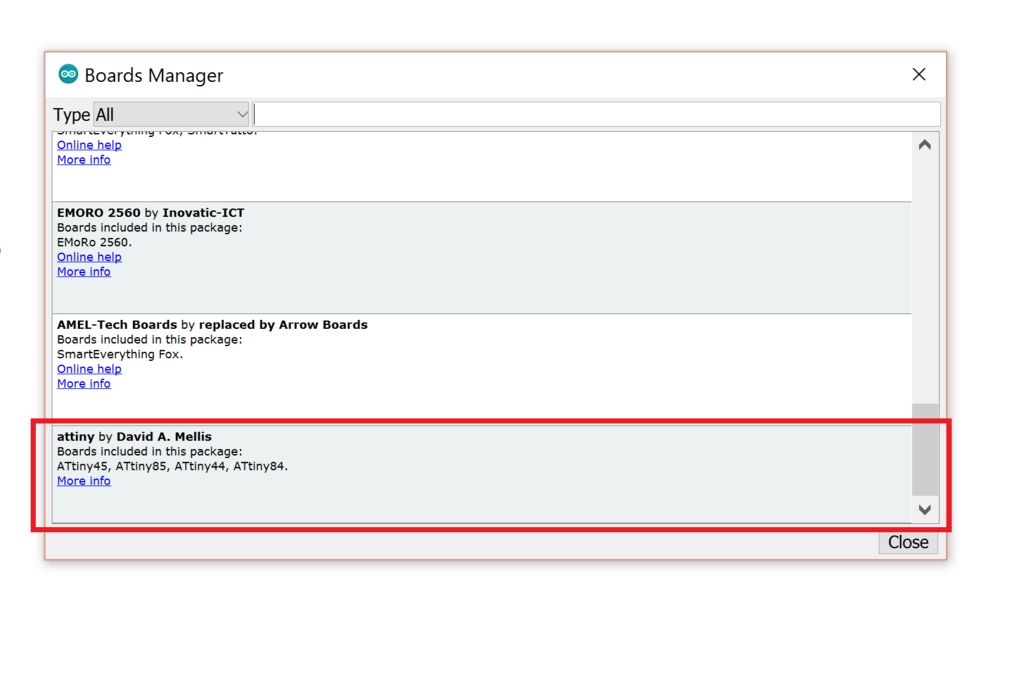The width and height of the screenshot is (1024, 673).
Task: Focus the board search filter field
Action: coord(597,115)
